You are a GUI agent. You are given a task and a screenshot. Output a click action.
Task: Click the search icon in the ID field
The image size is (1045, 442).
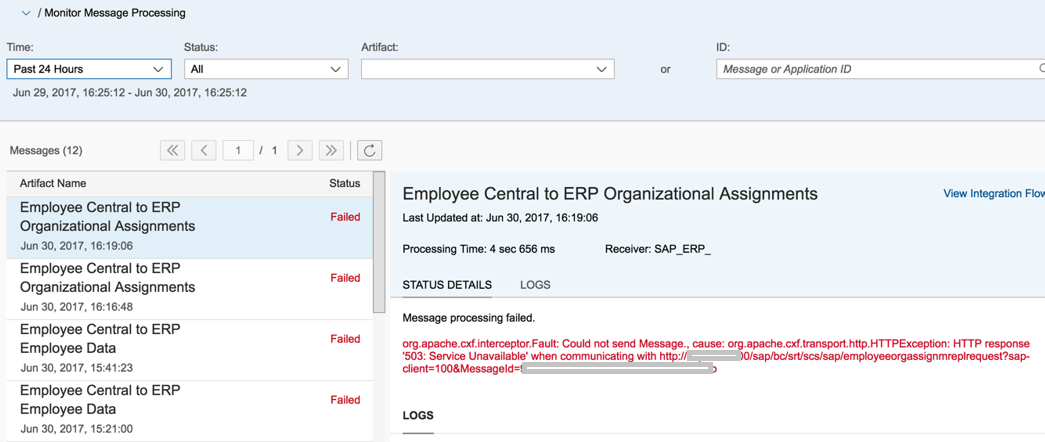point(1042,69)
